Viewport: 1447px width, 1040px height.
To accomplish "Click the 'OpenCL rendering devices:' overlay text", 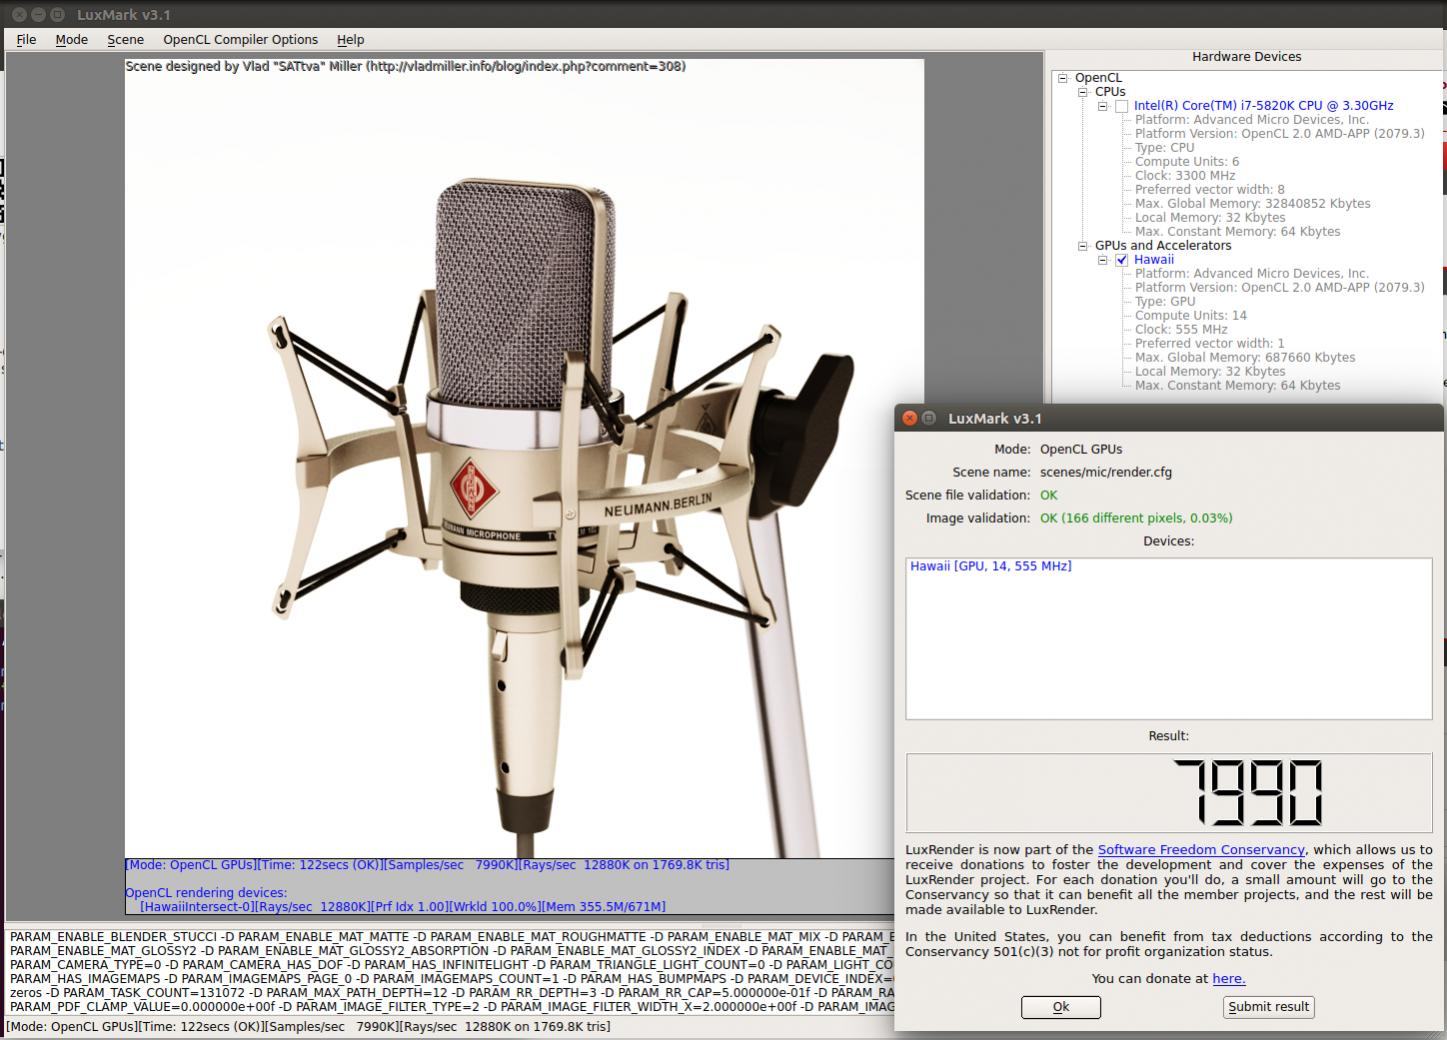I will pyautogui.click(x=205, y=893).
